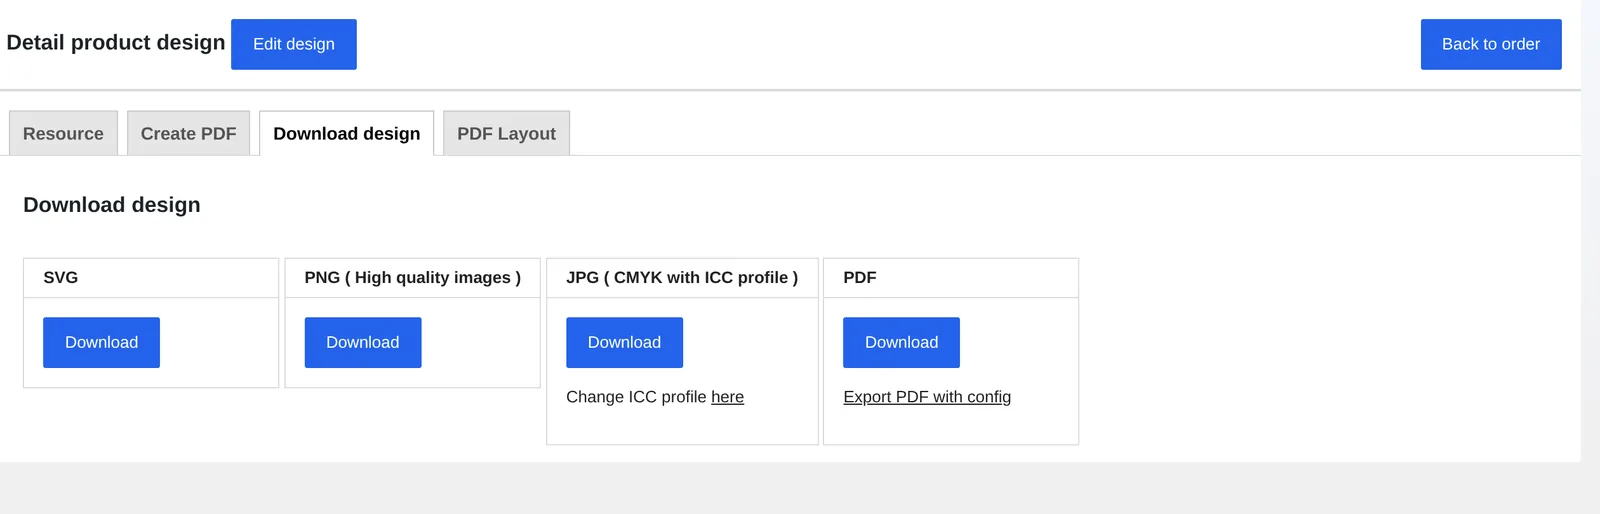Follow the 'here' link to change ICC profile
The width and height of the screenshot is (1600, 514).
click(x=727, y=397)
